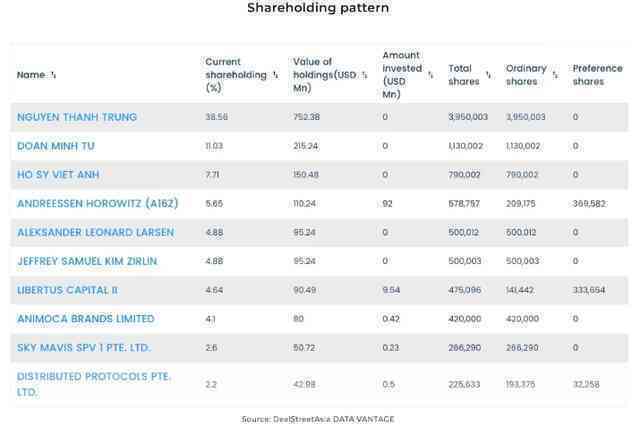Select preference shares value 333,654
Screen dimensions: 640x427
589,290
